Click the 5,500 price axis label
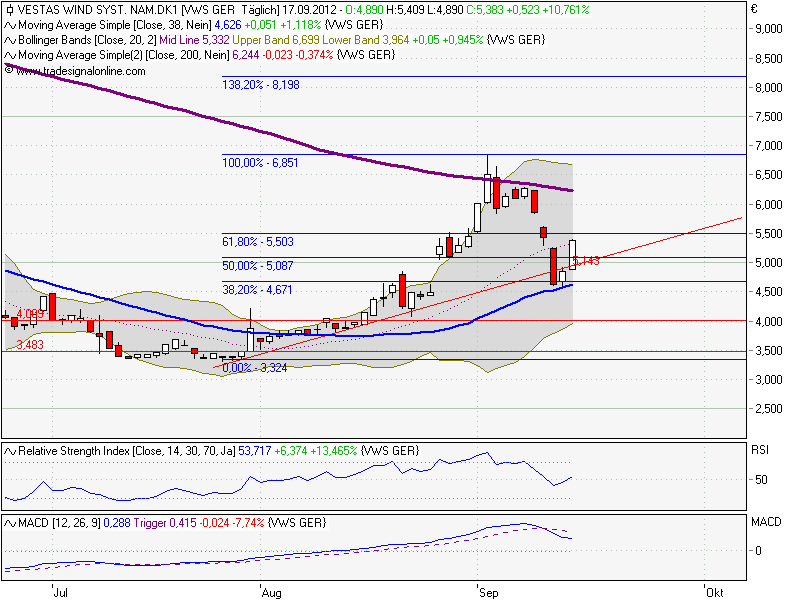 [769, 234]
